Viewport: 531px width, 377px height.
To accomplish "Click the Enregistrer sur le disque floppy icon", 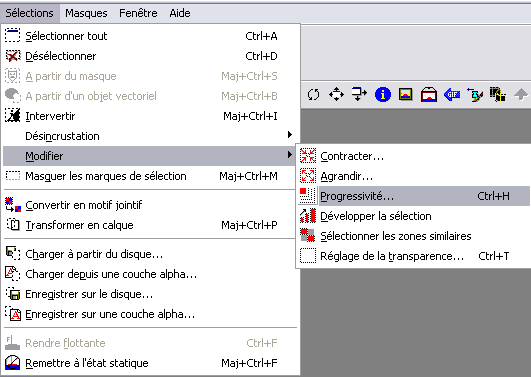I will (x=13, y=294).
